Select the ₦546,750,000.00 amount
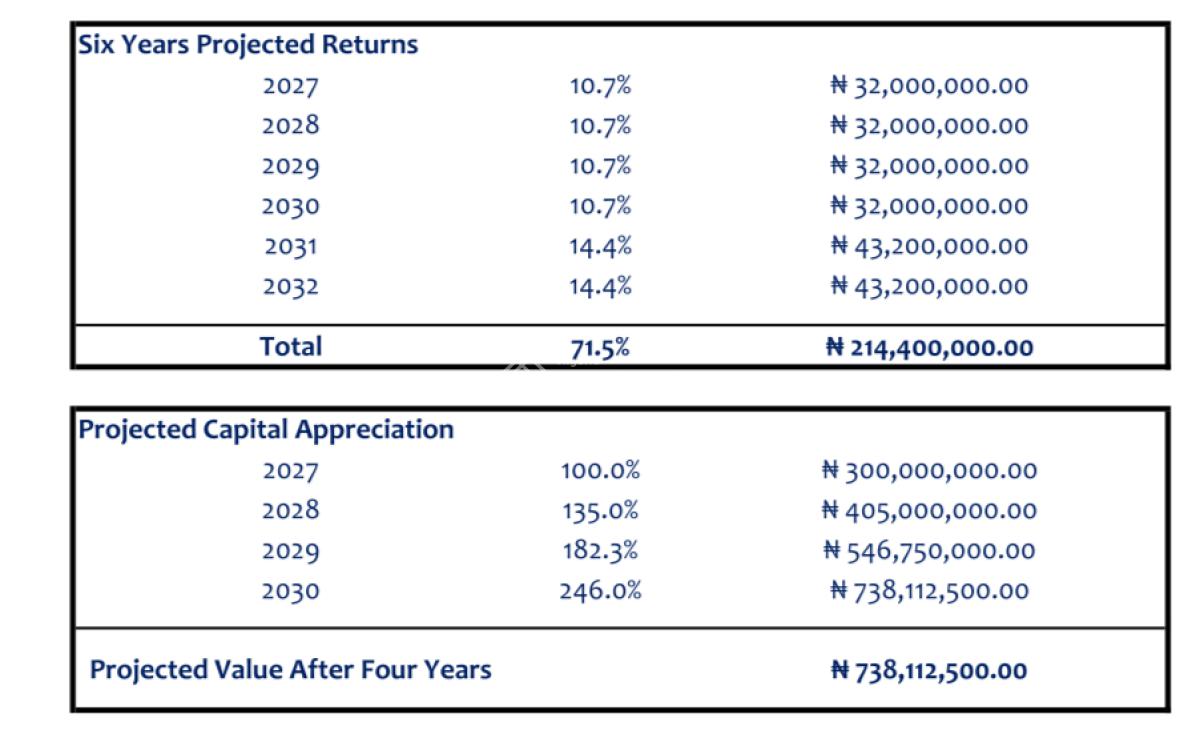This screenshot has width=1200, height=742. pyautogui.click(x=930, y=551)
